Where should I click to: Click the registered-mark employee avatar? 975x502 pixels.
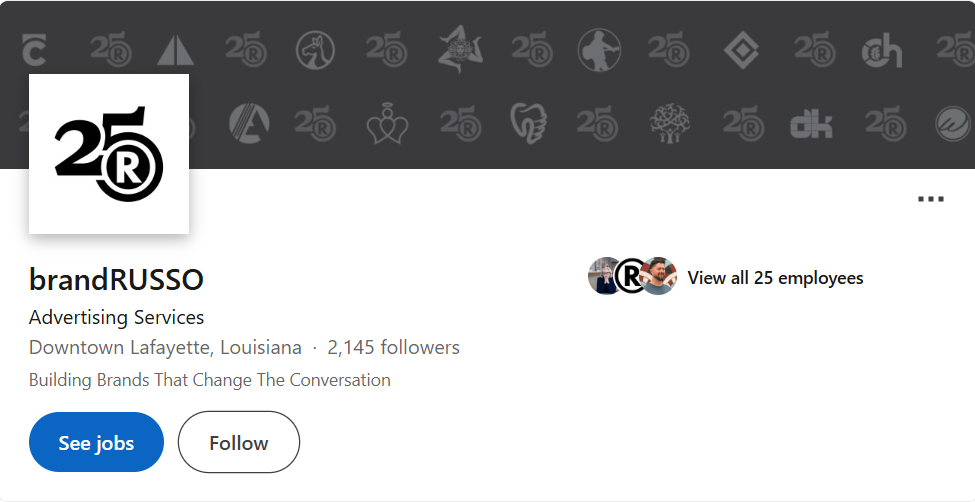point(631,276)
